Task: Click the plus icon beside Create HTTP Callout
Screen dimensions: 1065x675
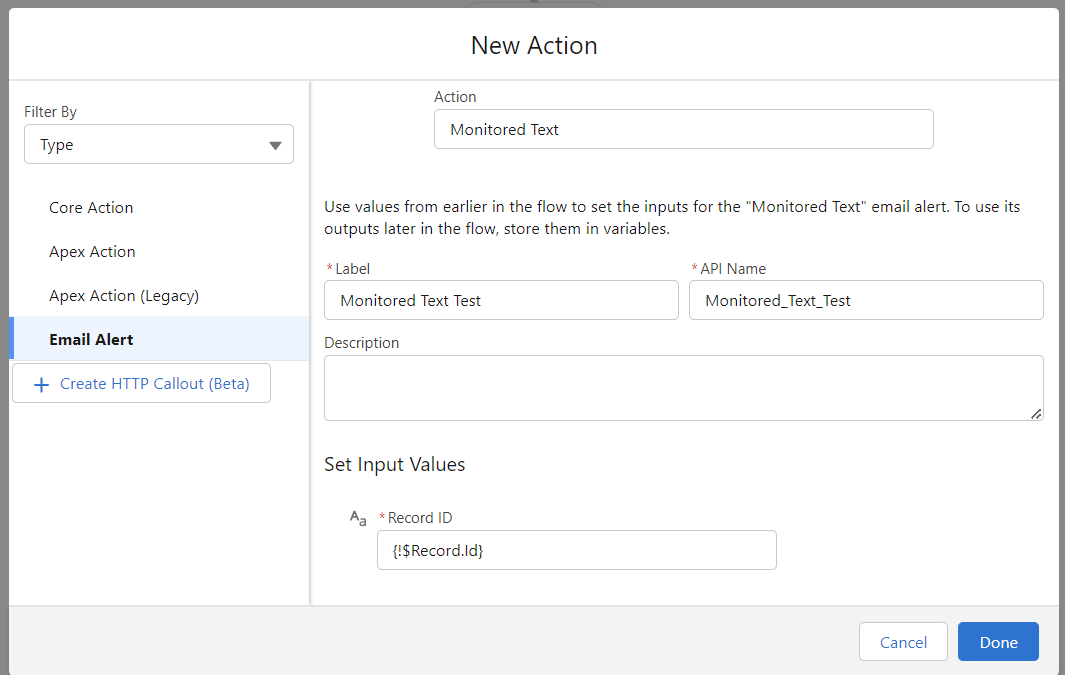Action: point(41,385)
